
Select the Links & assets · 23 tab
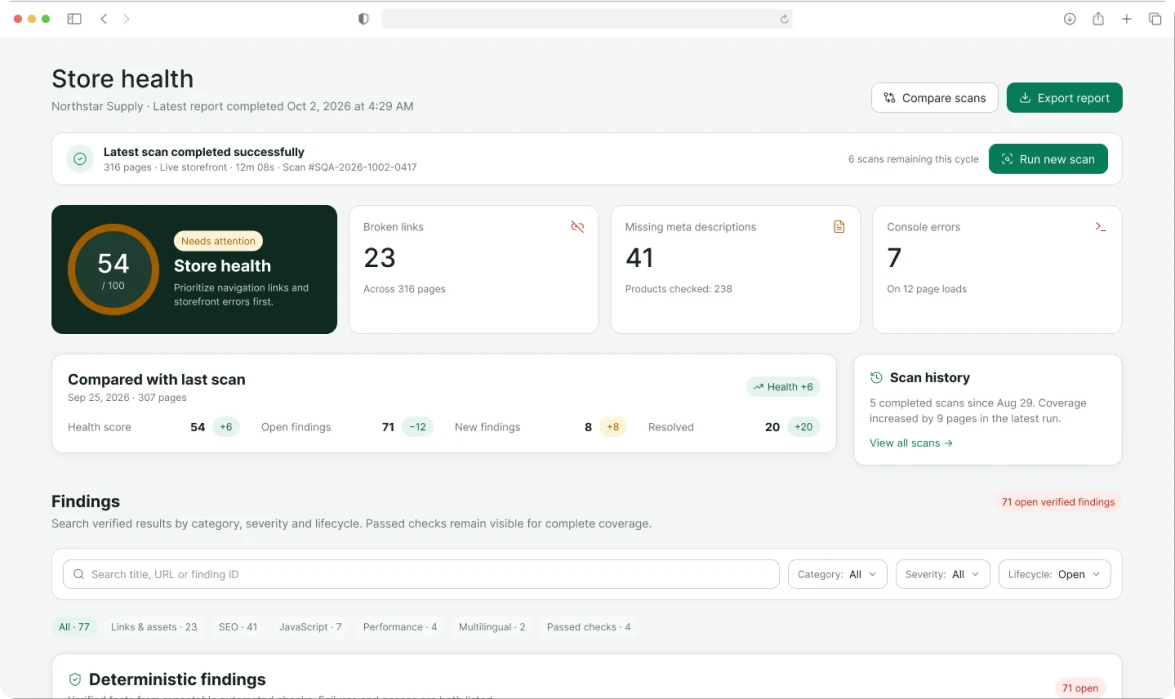pos(154,627)
